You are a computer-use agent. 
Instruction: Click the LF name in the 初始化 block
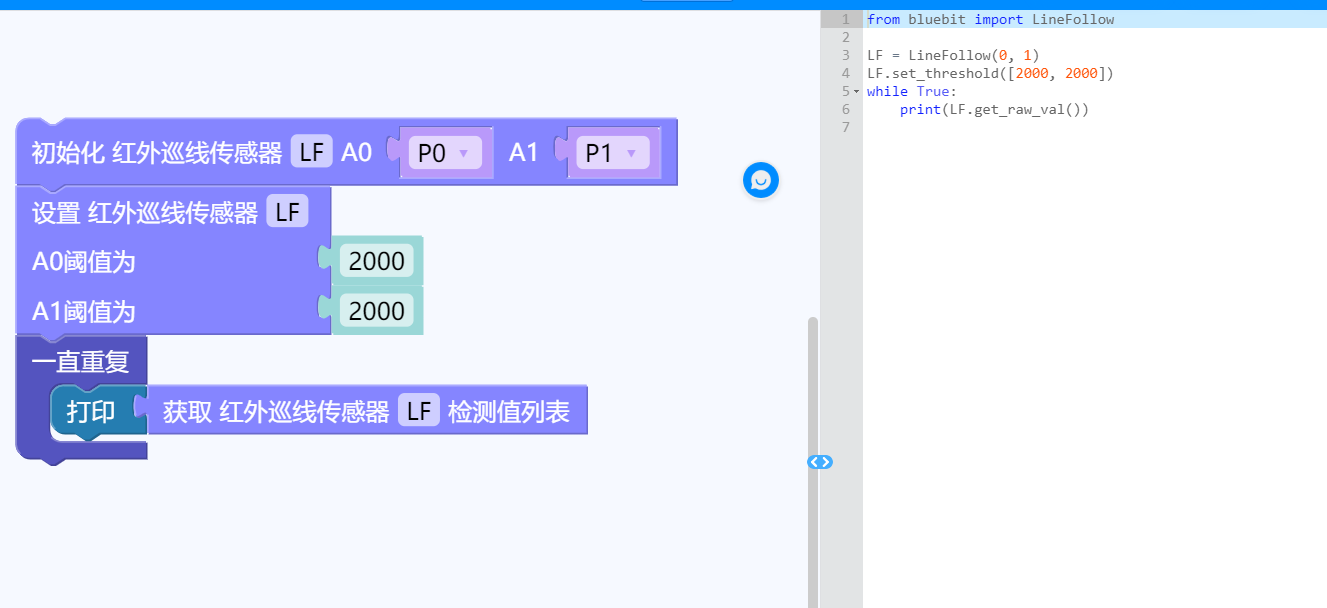tap(311, 153)
